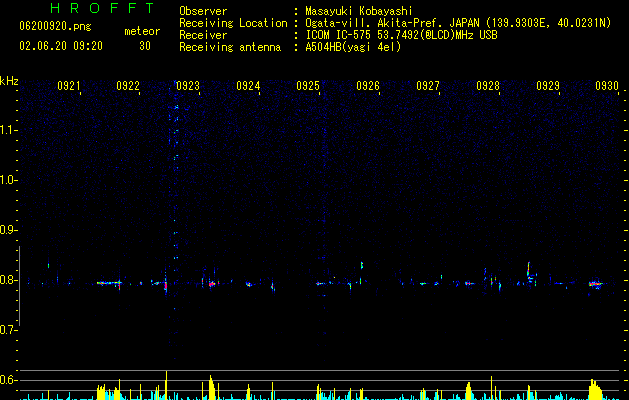
Task: Select the file name 06200920.png
Action: (x=55, y=27)
